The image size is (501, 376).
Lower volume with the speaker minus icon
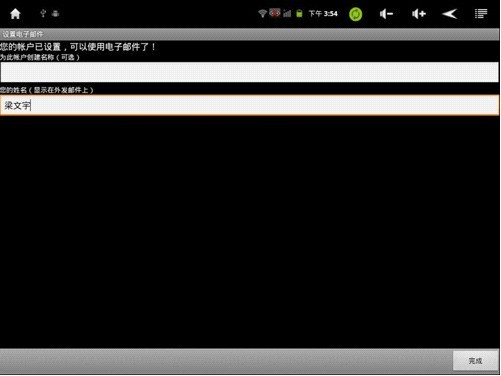coord(386,14)
